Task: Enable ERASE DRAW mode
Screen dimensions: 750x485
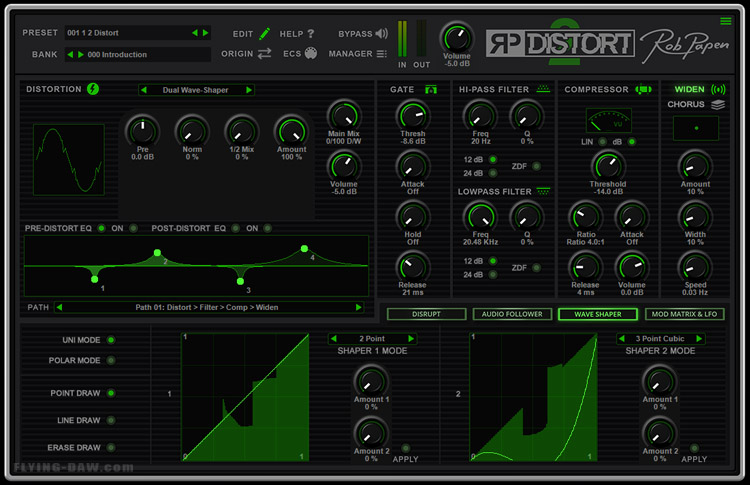Action: pyautogui.click(x=111, y=448)
